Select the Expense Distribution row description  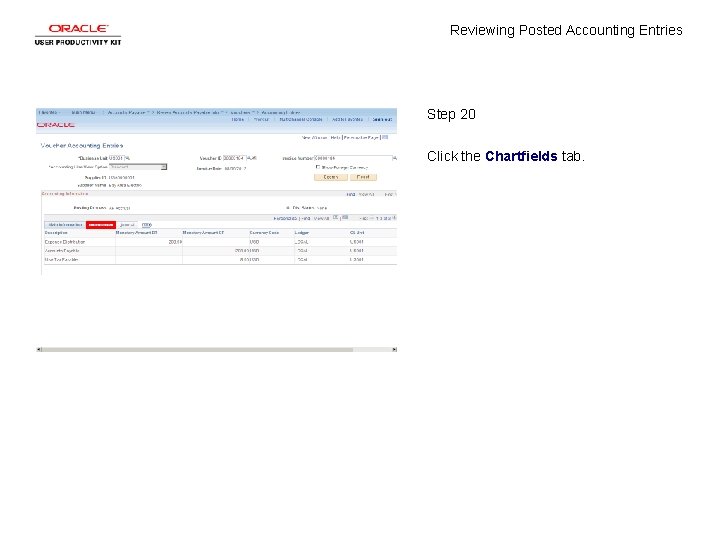point(65,242)
